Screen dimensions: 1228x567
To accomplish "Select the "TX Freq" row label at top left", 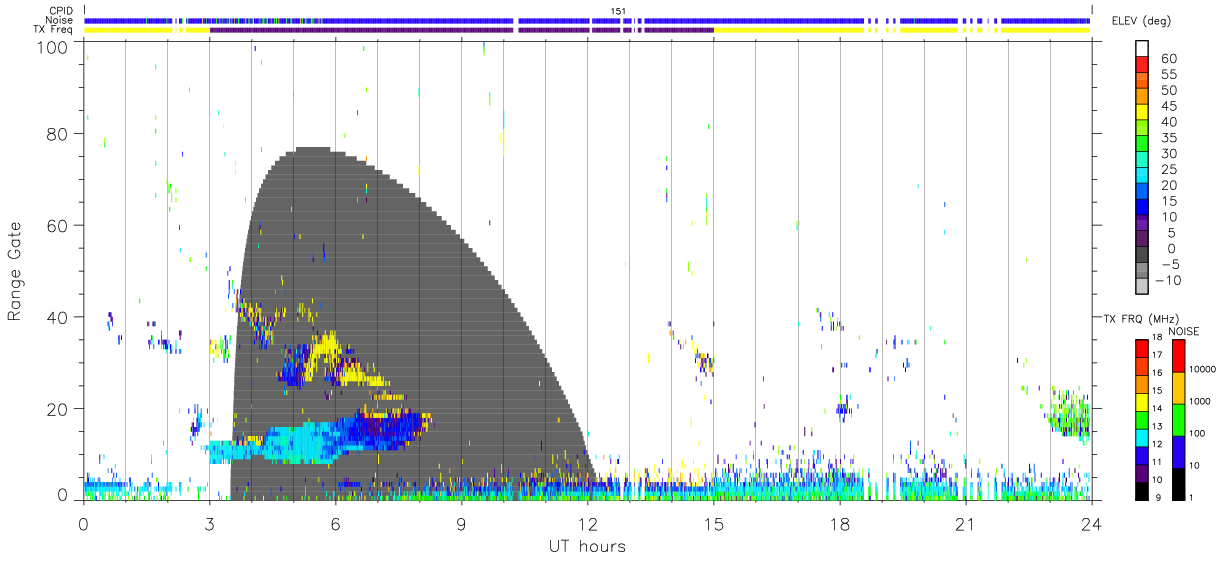I will click(x=54, y=29).
